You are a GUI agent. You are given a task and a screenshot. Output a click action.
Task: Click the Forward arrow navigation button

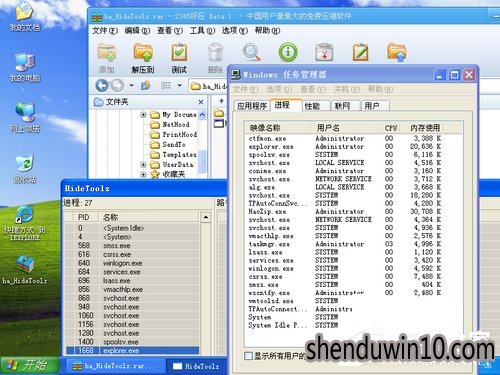tap(117, 86)
